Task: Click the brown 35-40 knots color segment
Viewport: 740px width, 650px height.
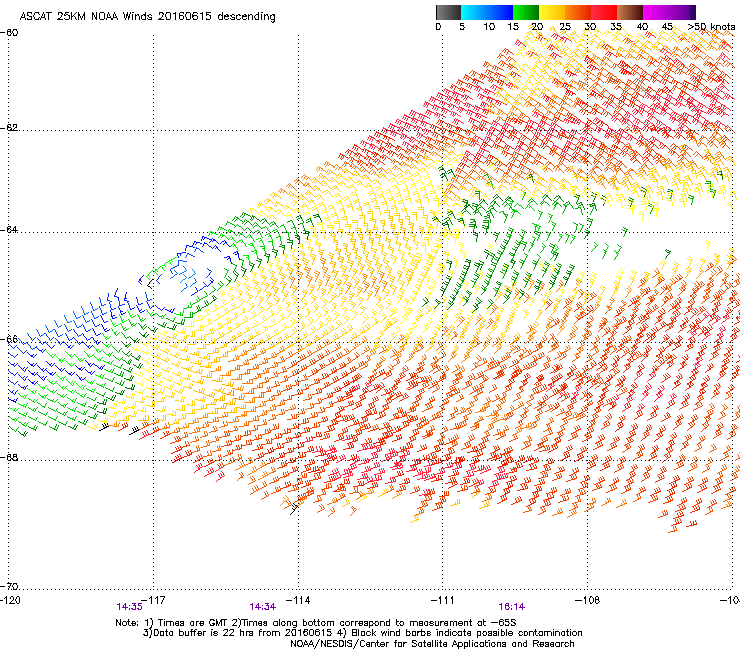Action: point(630,12)
